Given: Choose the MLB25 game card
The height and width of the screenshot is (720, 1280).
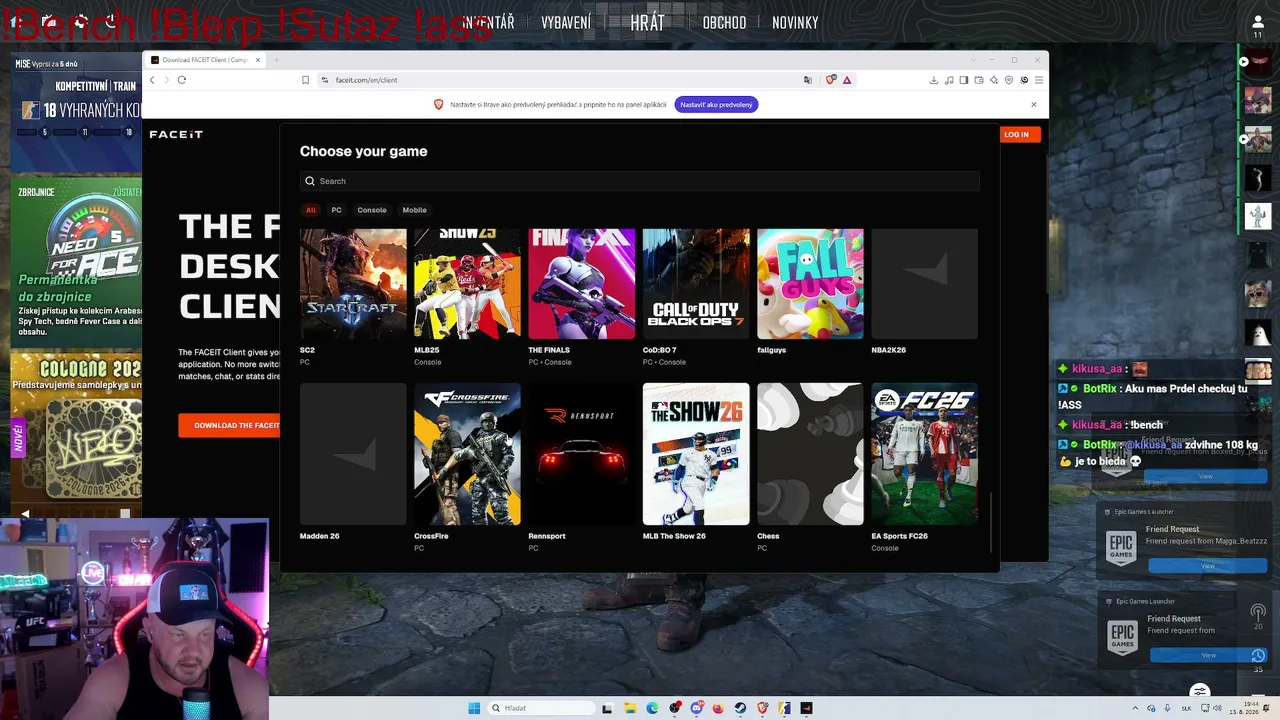Looking at the screenshot, I should pyautogui.click(x=467, y=284).
